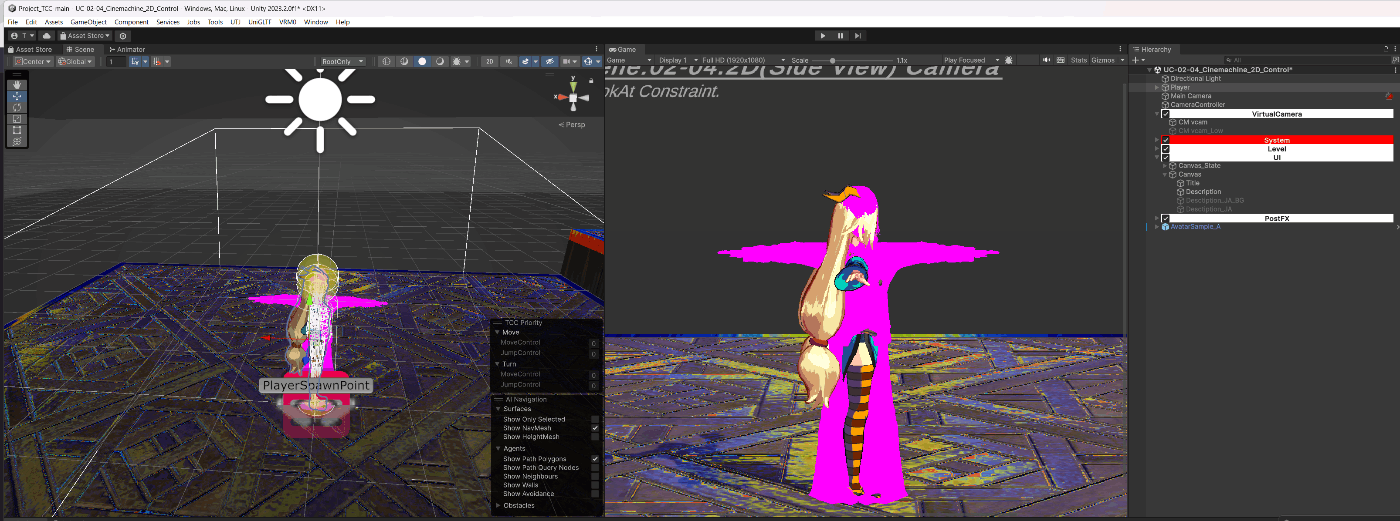Screen dimensions: 1400x521
Task: Click the Scene gizmos sphere icon
Action: (x=587, y=61)
